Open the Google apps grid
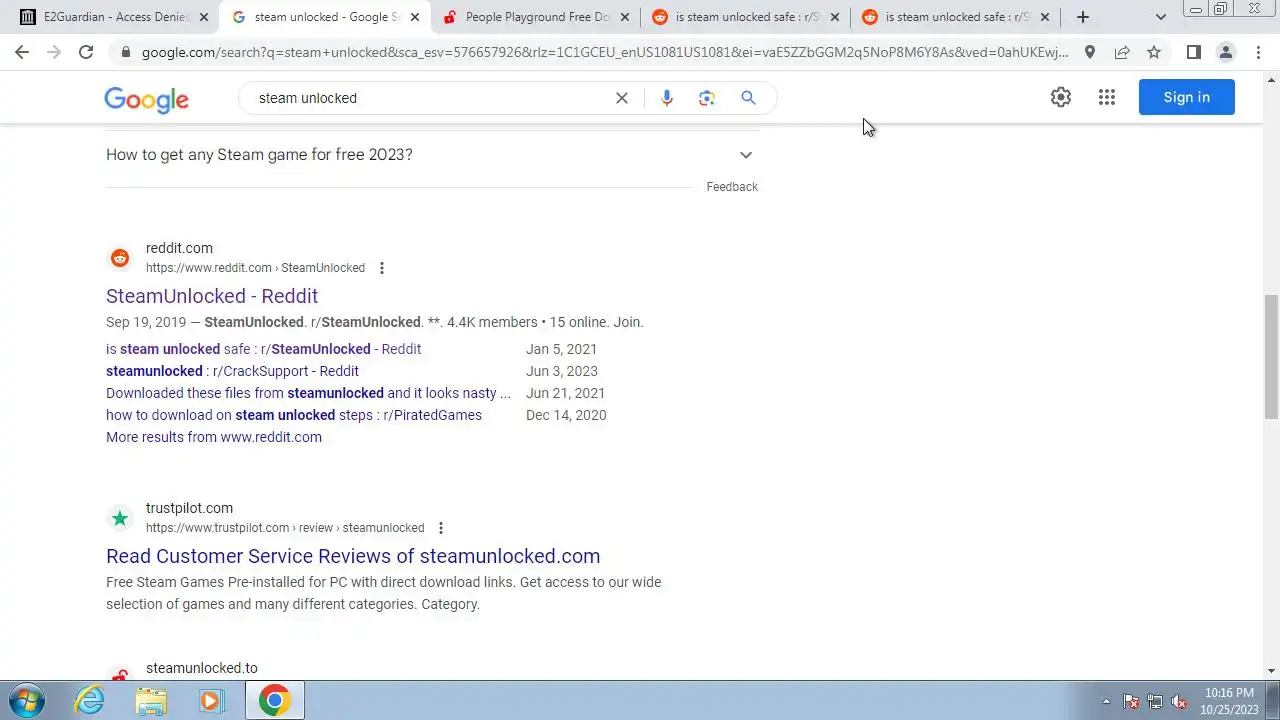The image size is (1280, 720). 1107,97
